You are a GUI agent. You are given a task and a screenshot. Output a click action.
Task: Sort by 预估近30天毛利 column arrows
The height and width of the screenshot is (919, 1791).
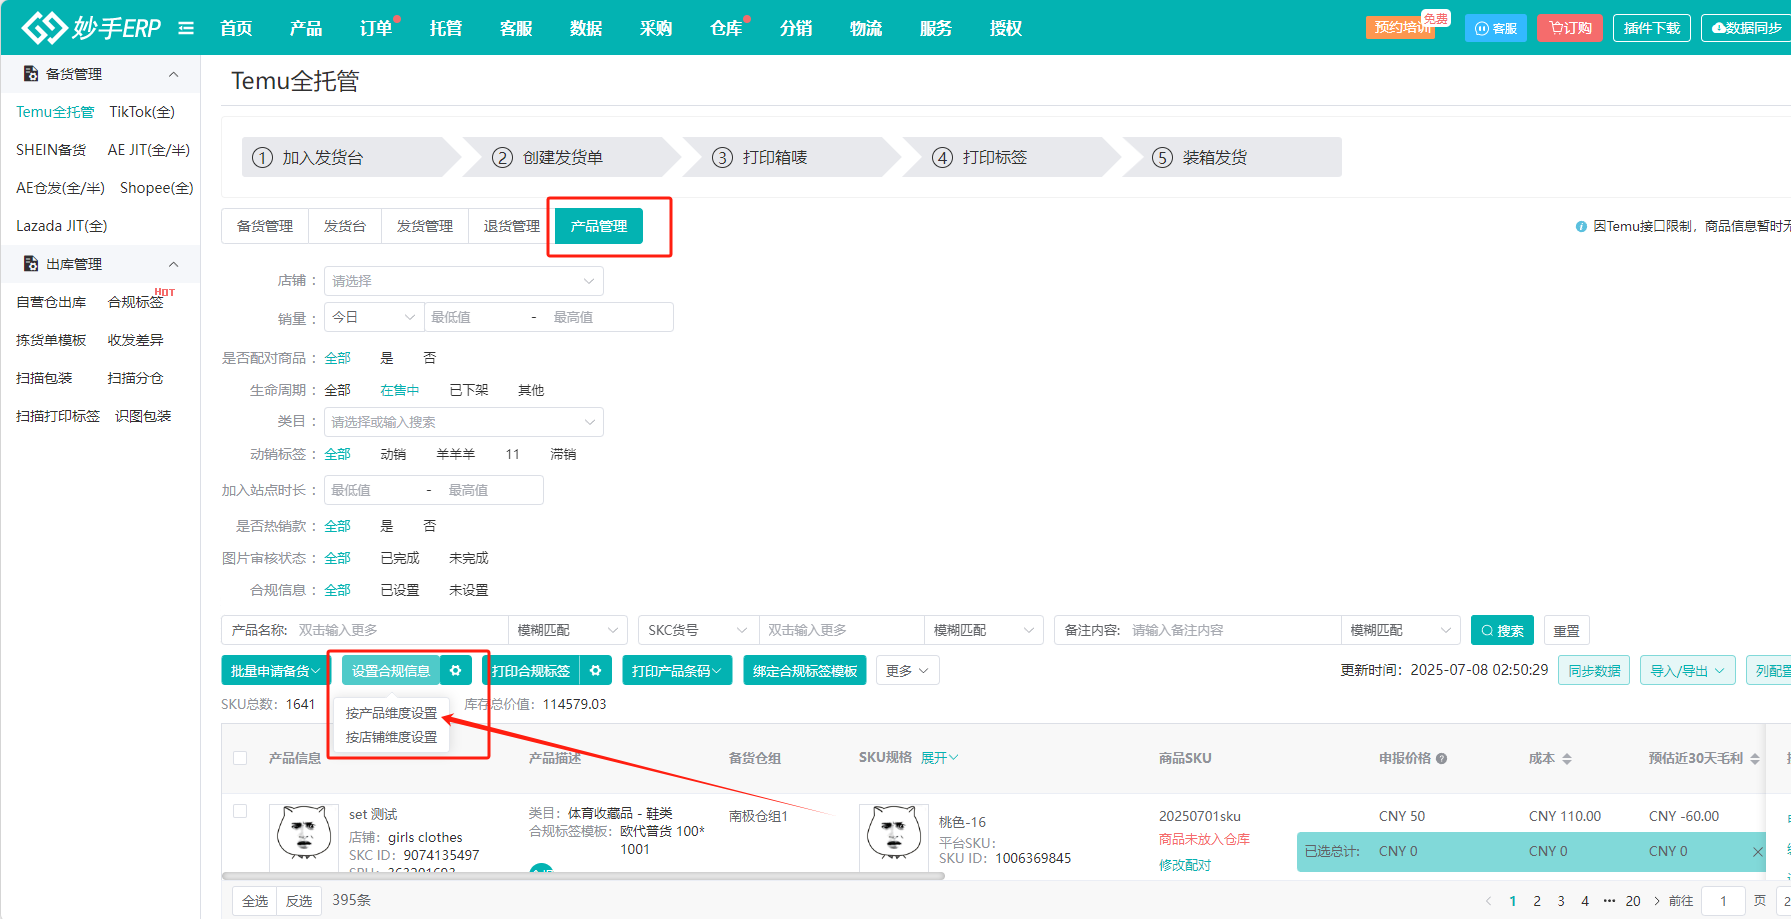coord(1755,759)
